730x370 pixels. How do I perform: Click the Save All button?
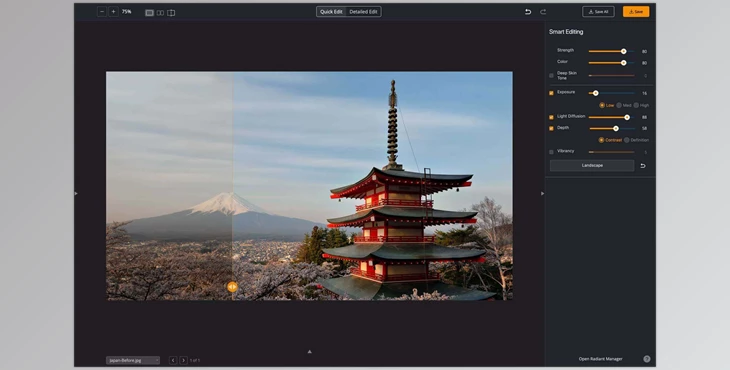[x=598, y=12]
